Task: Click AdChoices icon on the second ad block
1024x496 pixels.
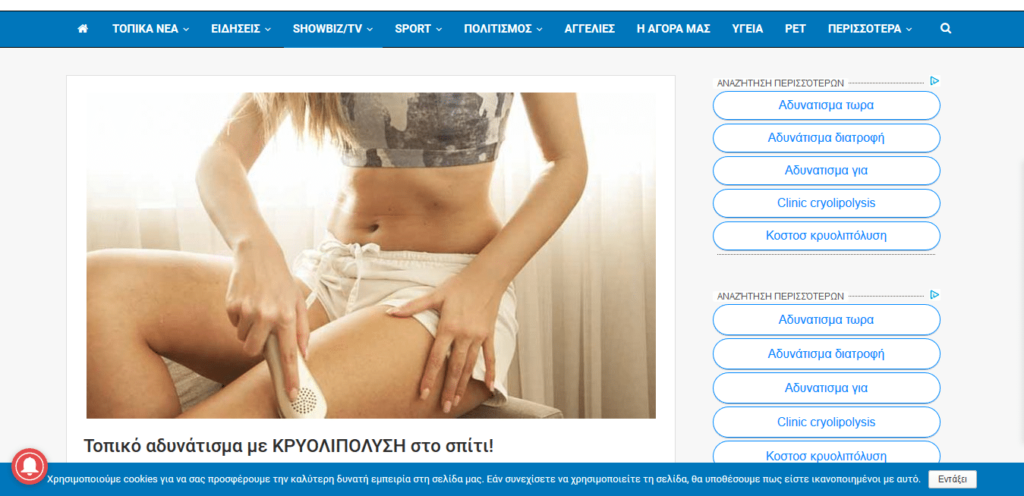Action: 934,295
